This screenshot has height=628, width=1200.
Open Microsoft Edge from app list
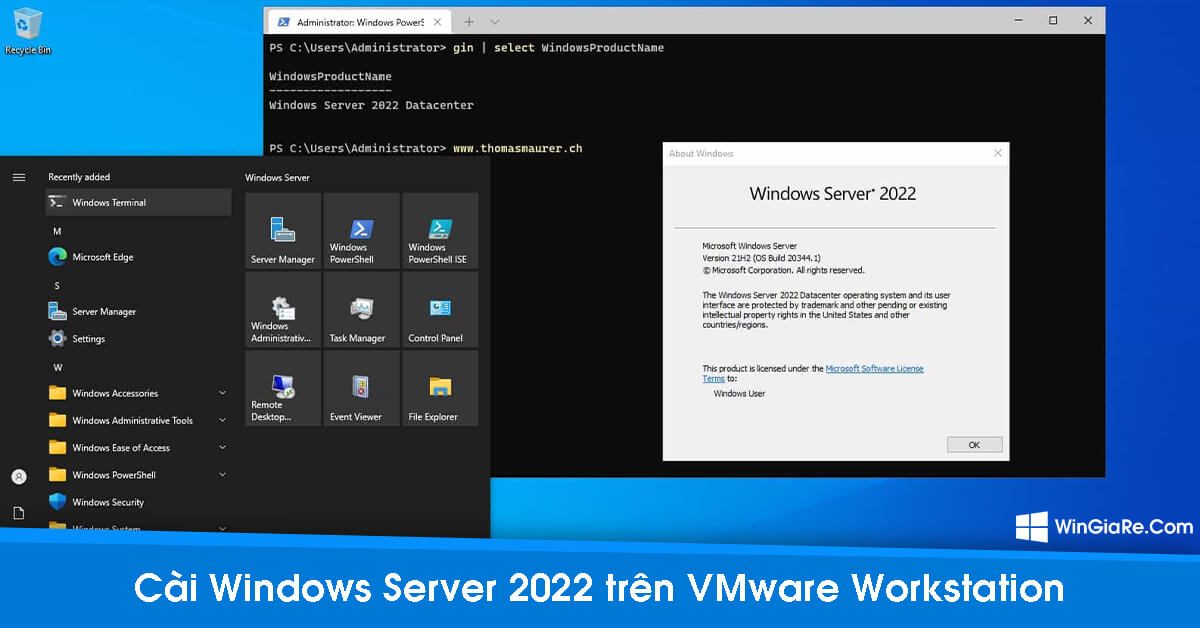tap(138, 257)
